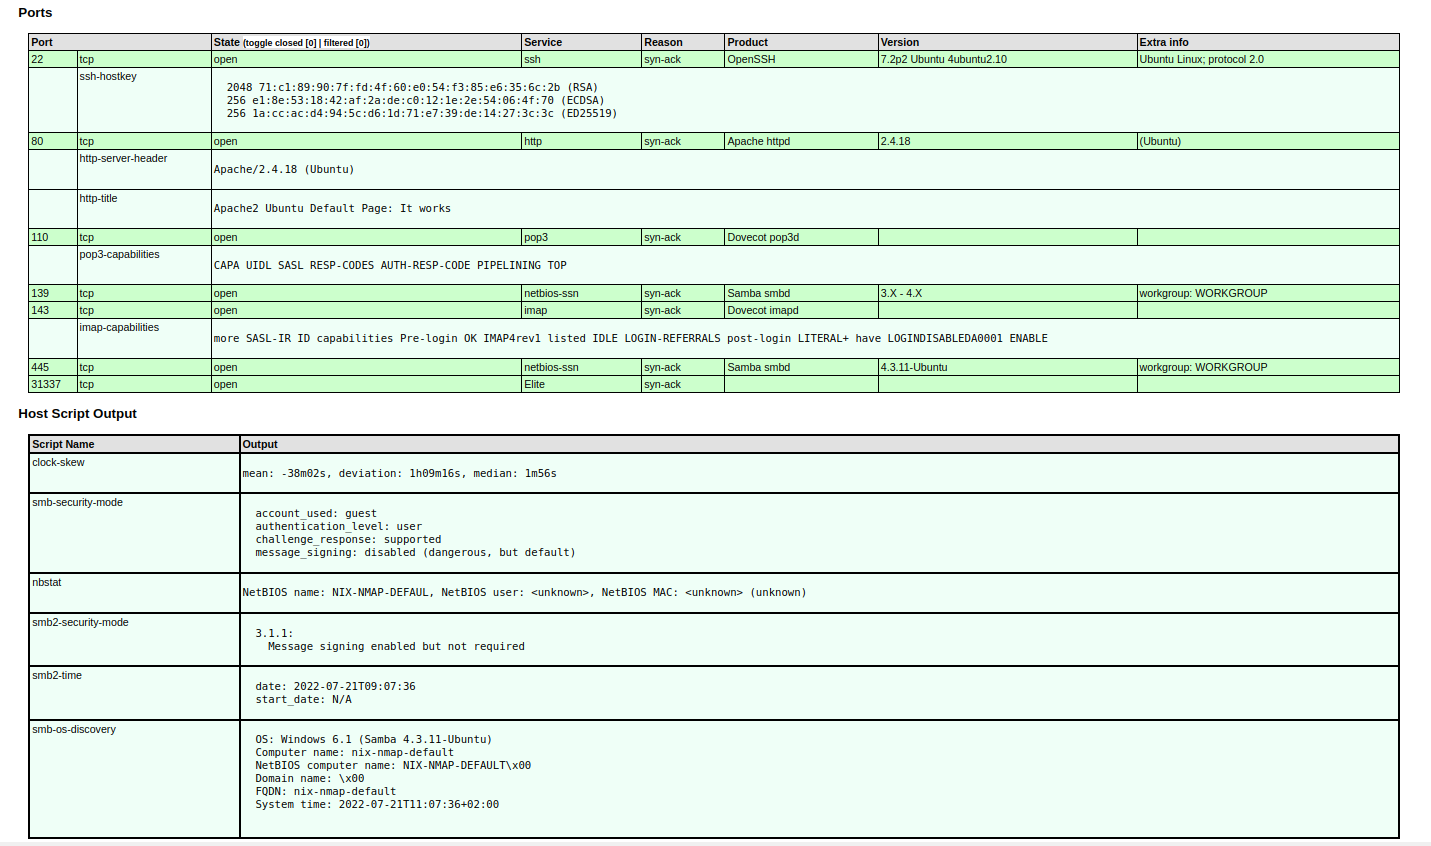Screen dimensions: 1431x846
Task: Select port number 80 cell
Action: 53,141
